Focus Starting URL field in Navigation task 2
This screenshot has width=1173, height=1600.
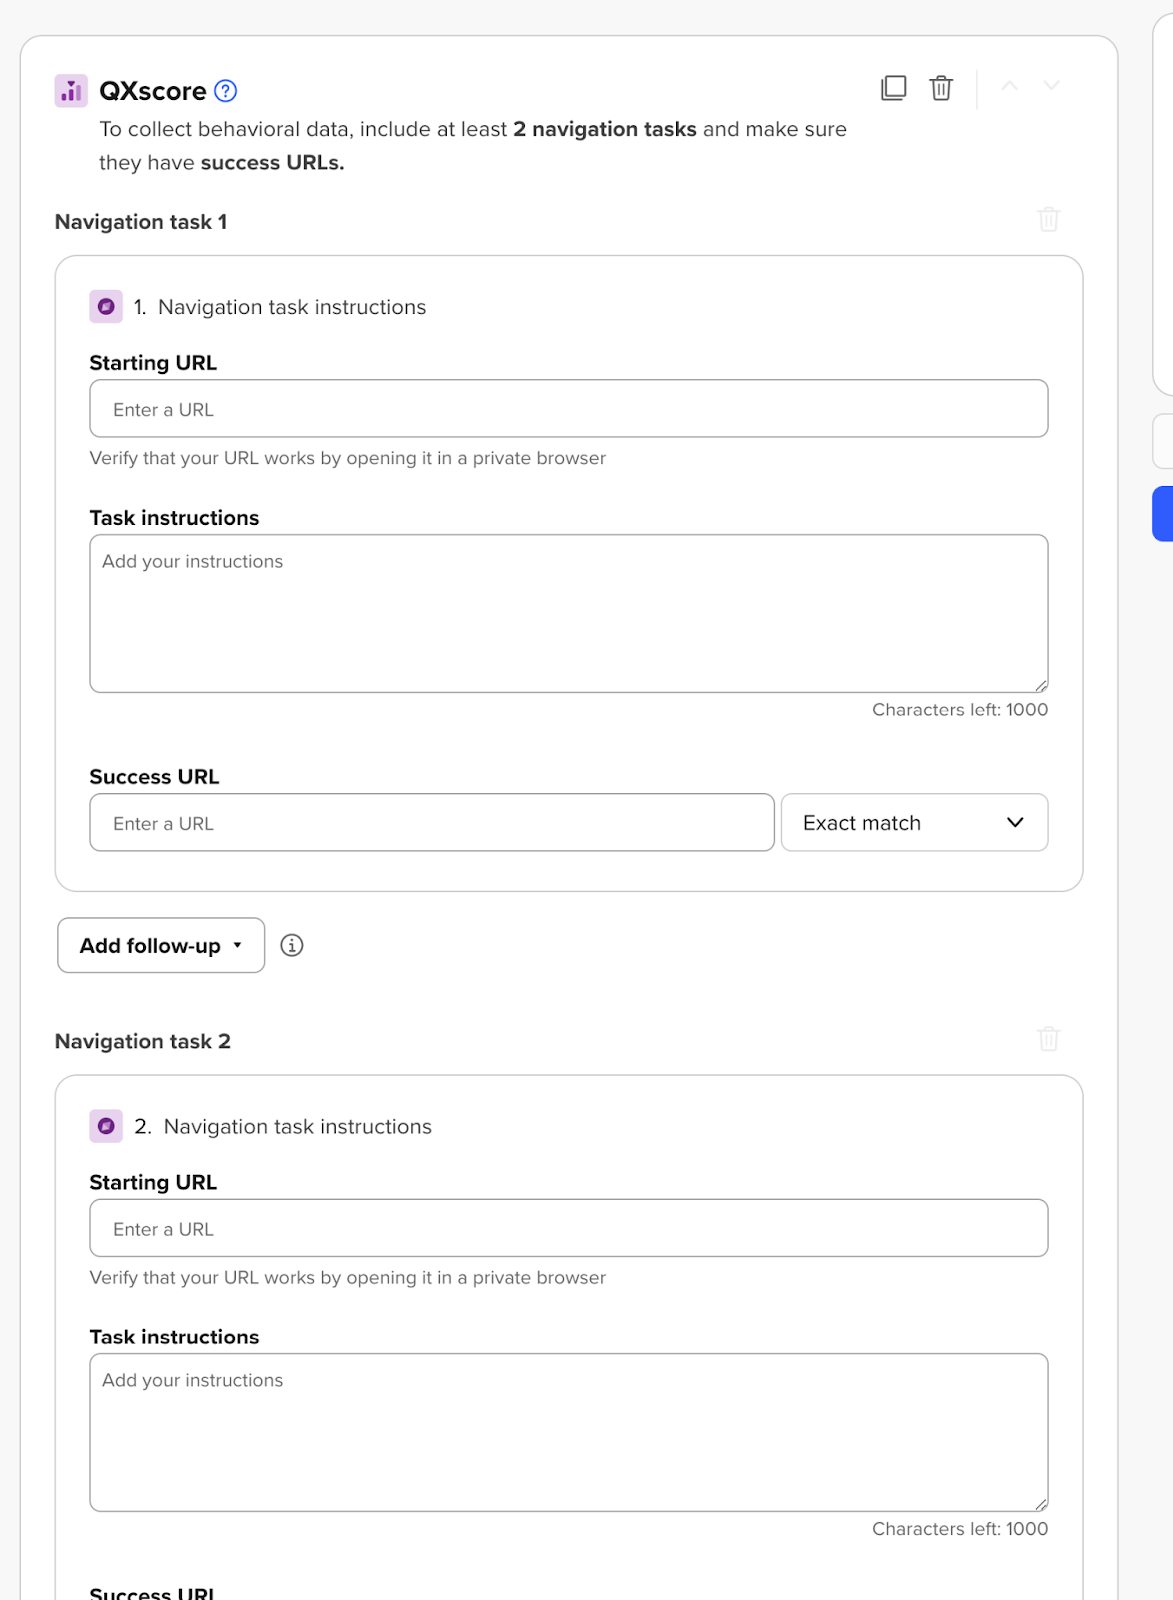pyautogui.click(x=568, y=1228)
